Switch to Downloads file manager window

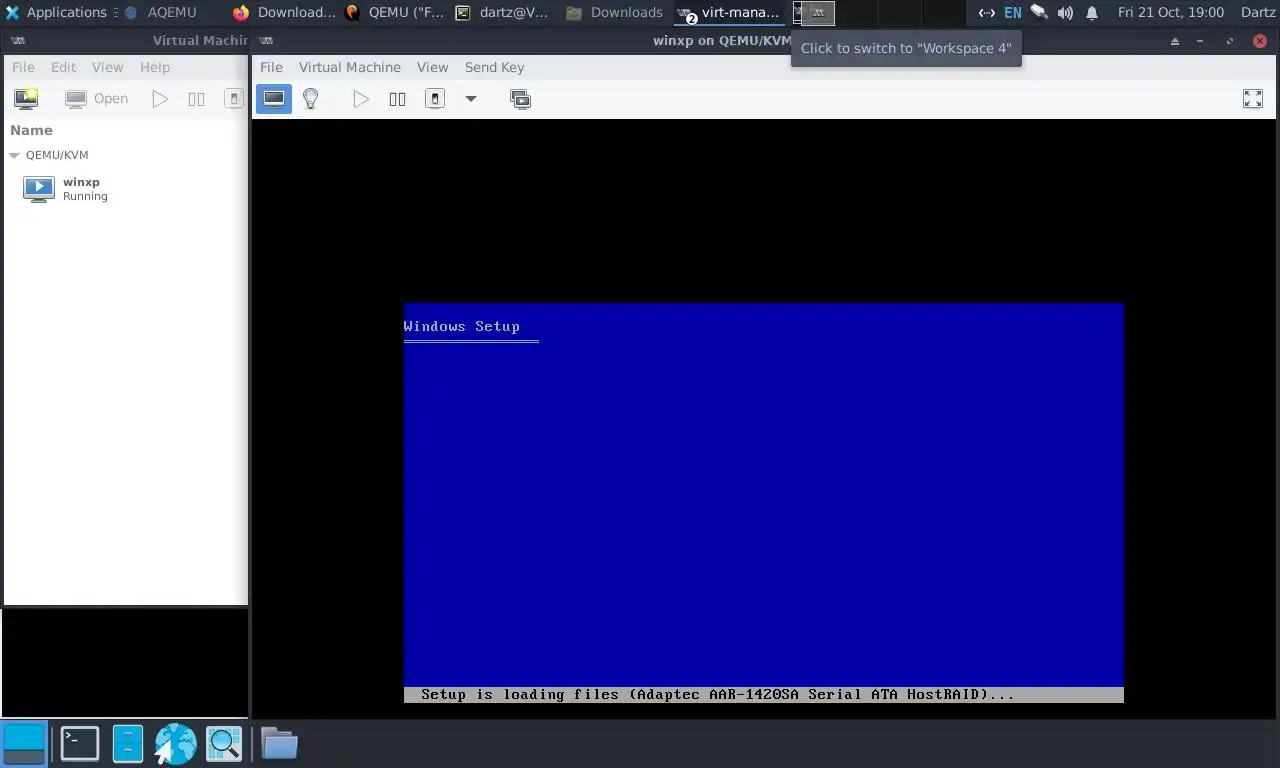coord(614,12)
